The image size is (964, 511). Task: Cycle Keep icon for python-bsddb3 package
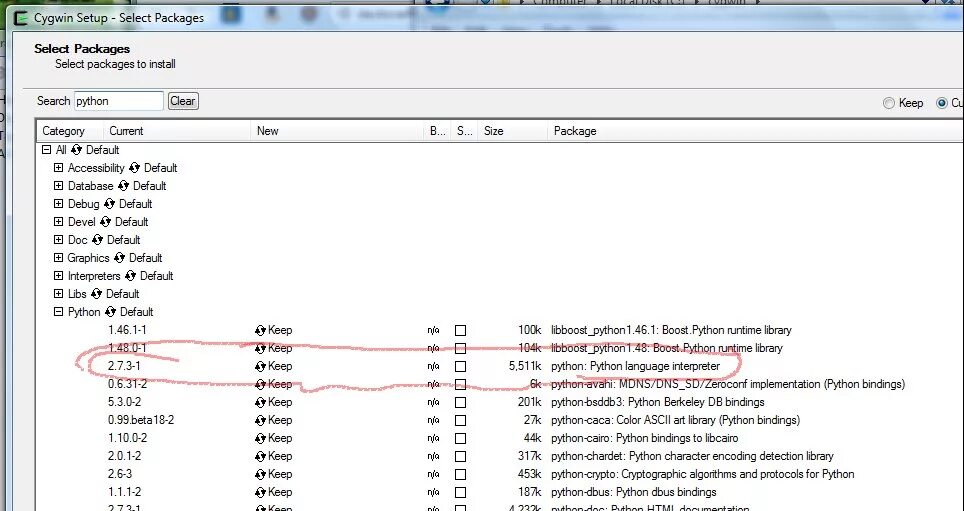coord(260,402)
